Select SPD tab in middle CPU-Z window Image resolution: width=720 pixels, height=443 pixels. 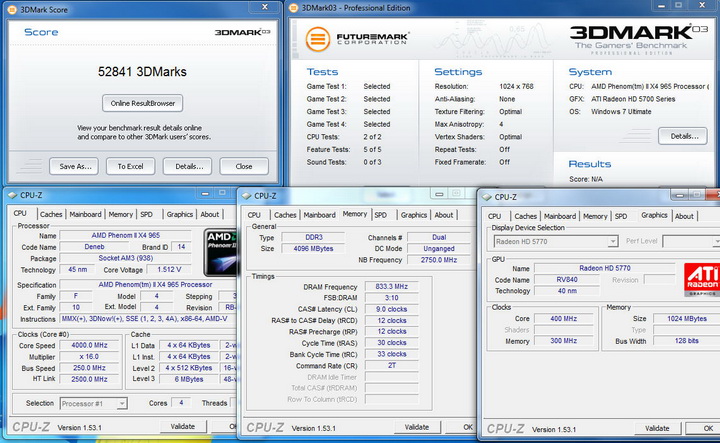point(381,215)
